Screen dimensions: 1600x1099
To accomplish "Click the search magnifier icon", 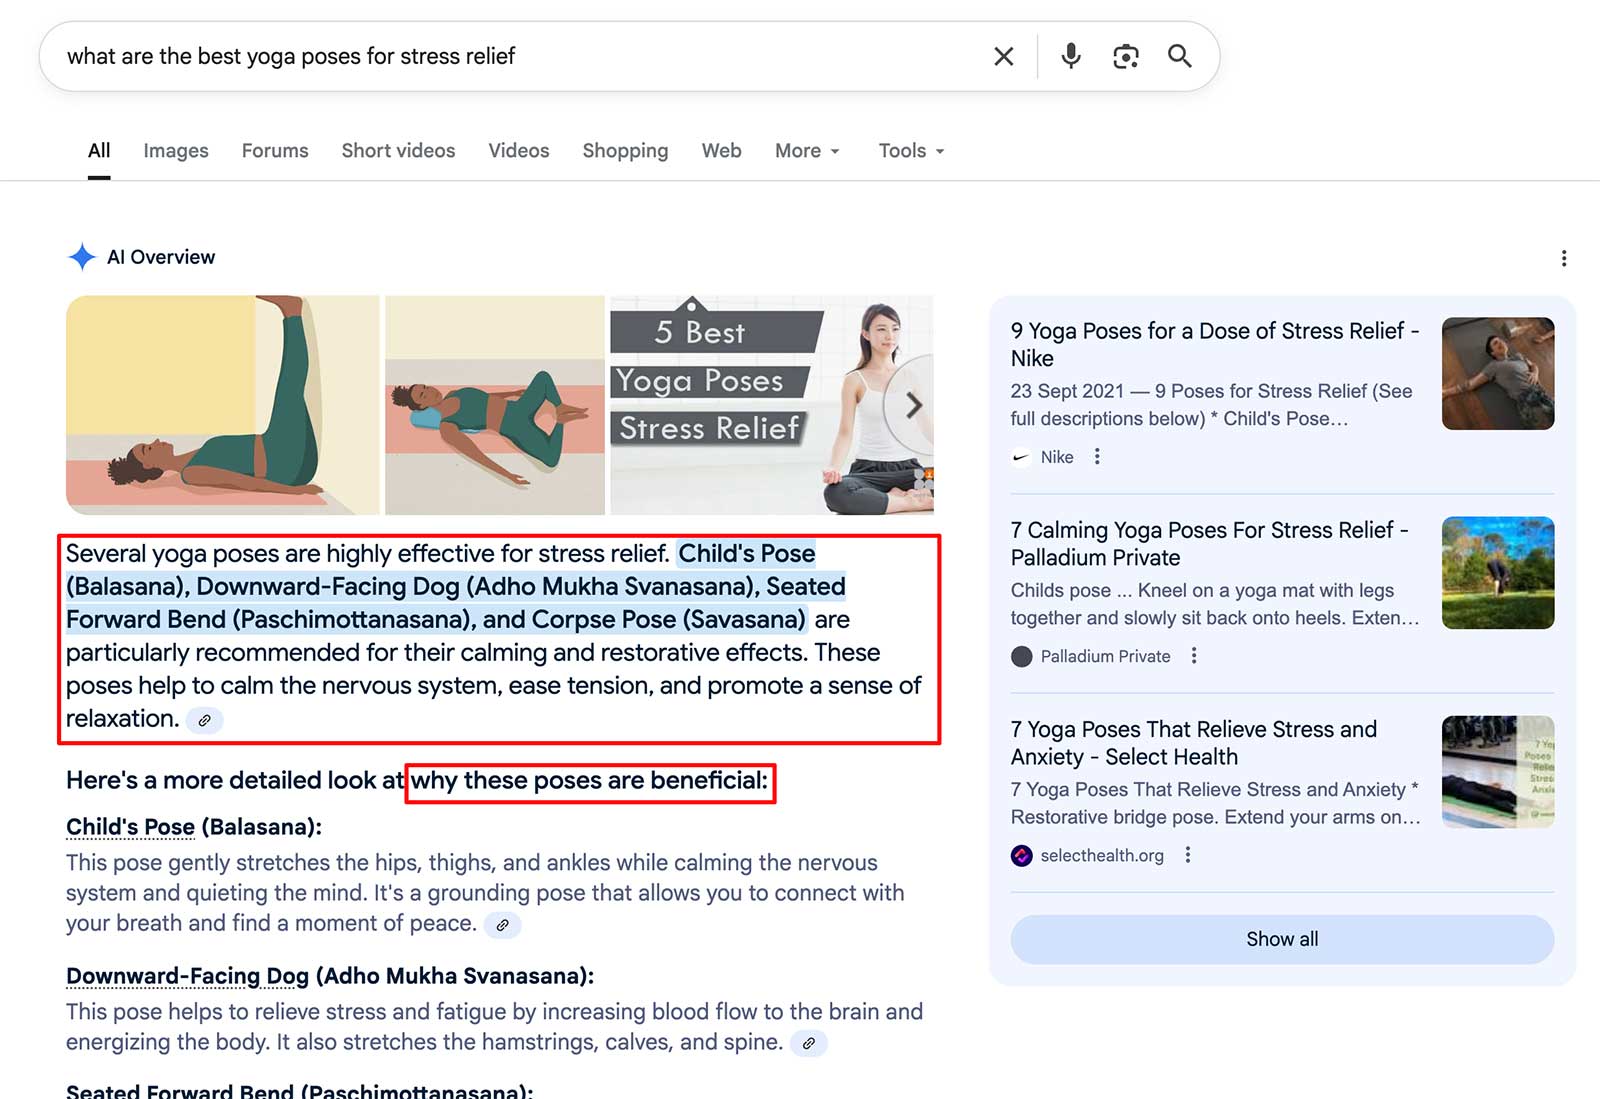I will (x=1179, y=56).
